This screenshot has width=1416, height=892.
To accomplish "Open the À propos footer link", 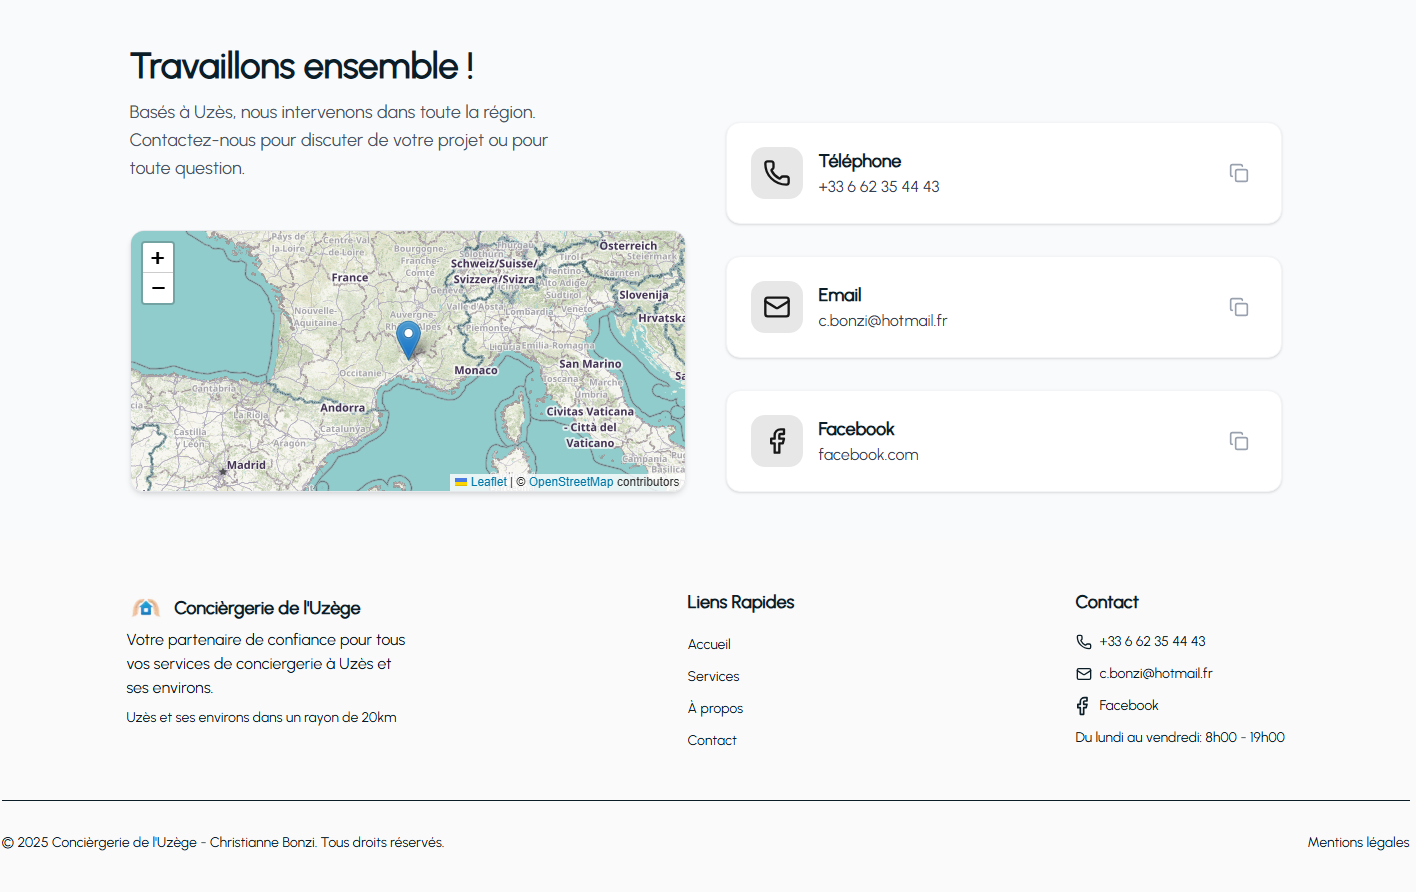I will (x=715, y=708).
